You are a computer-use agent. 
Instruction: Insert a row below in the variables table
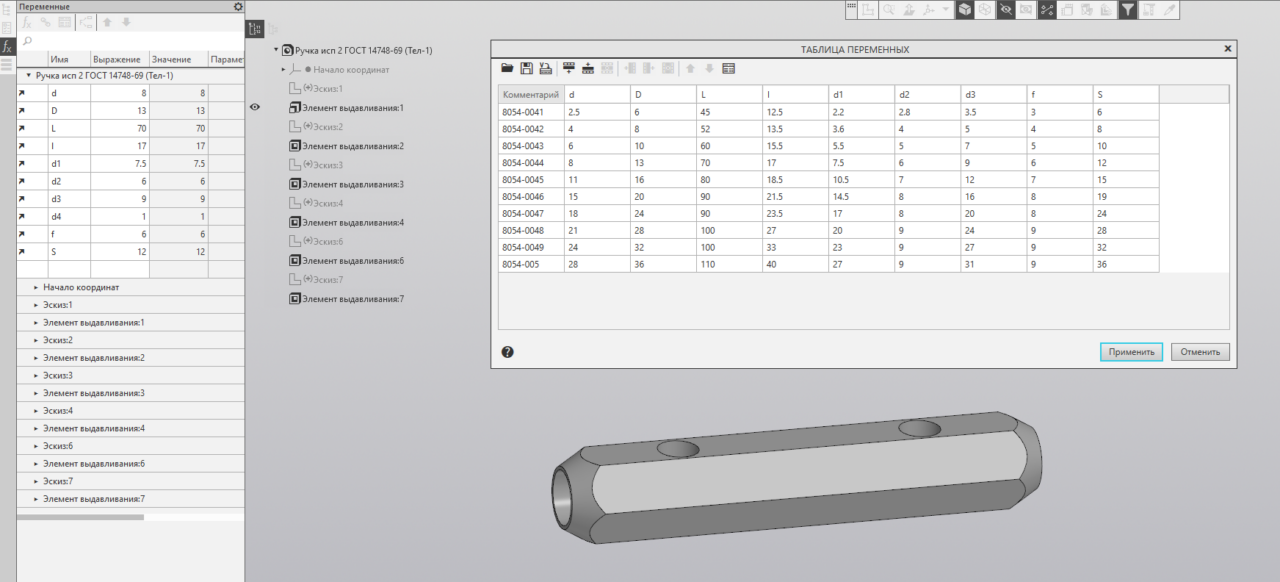pos(569,68)
